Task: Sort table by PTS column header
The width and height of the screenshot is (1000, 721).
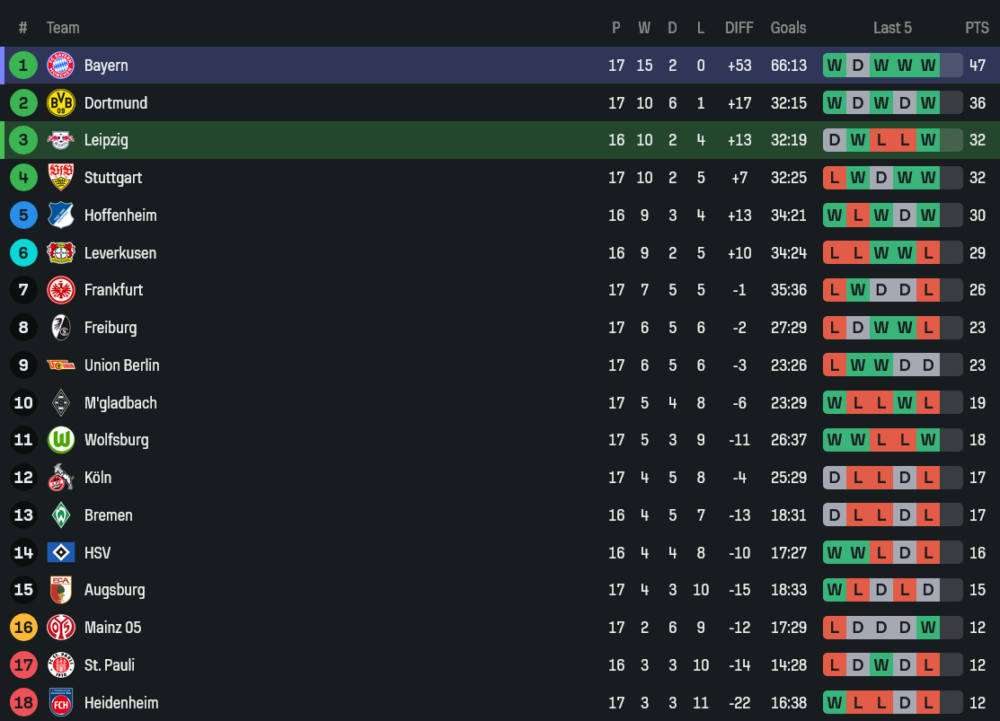Action: pyautogui.click(x=976, y=28)
